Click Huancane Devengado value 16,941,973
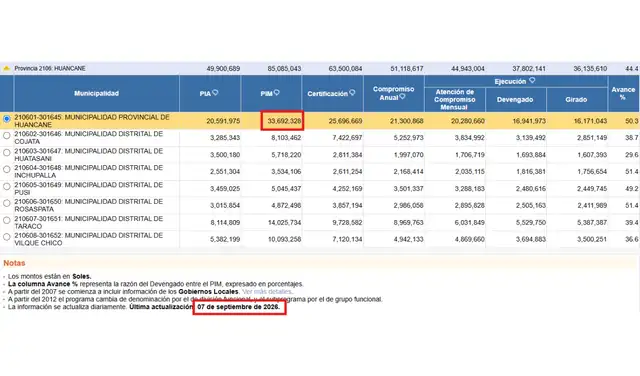Image resolution: width=640 pixels, height=376 pixels. tap(529, 121)
